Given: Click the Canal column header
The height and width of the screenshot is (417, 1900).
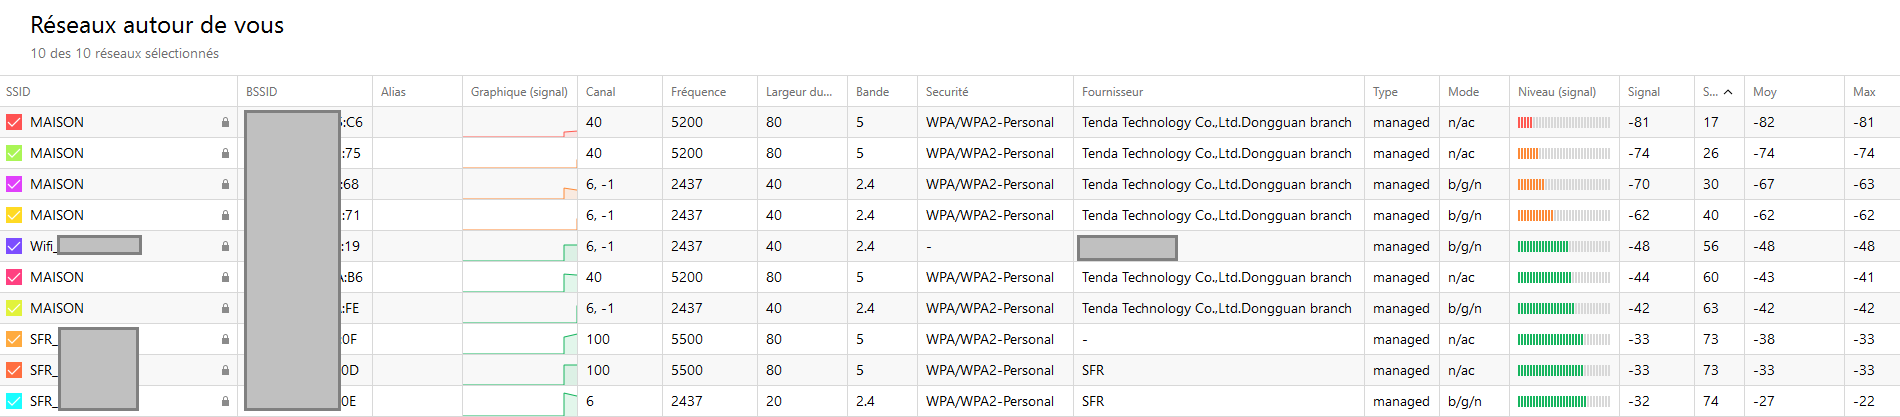Looking at the screenshot, I should (x=600, y=92).
